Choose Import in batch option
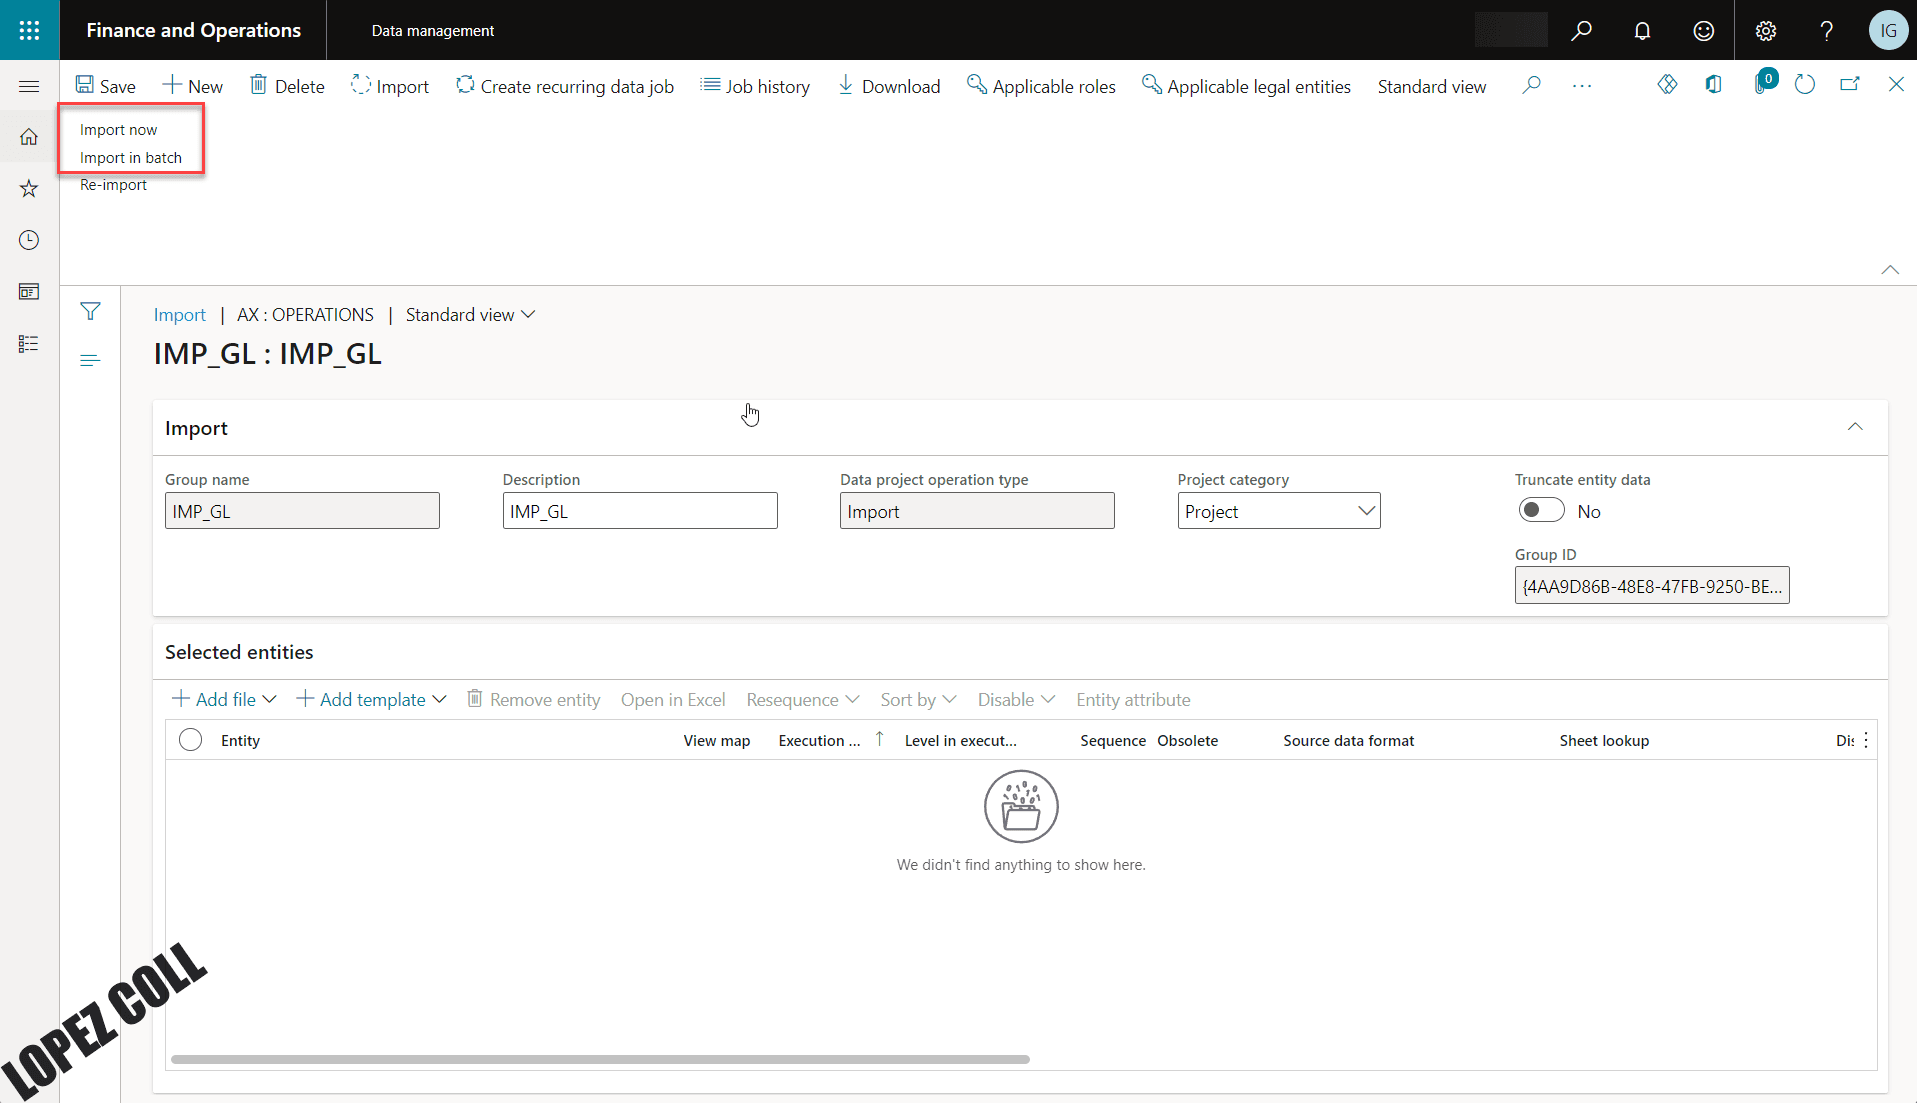The image size is (1917, 1103). pyautogui.click(x=131, y=158)
